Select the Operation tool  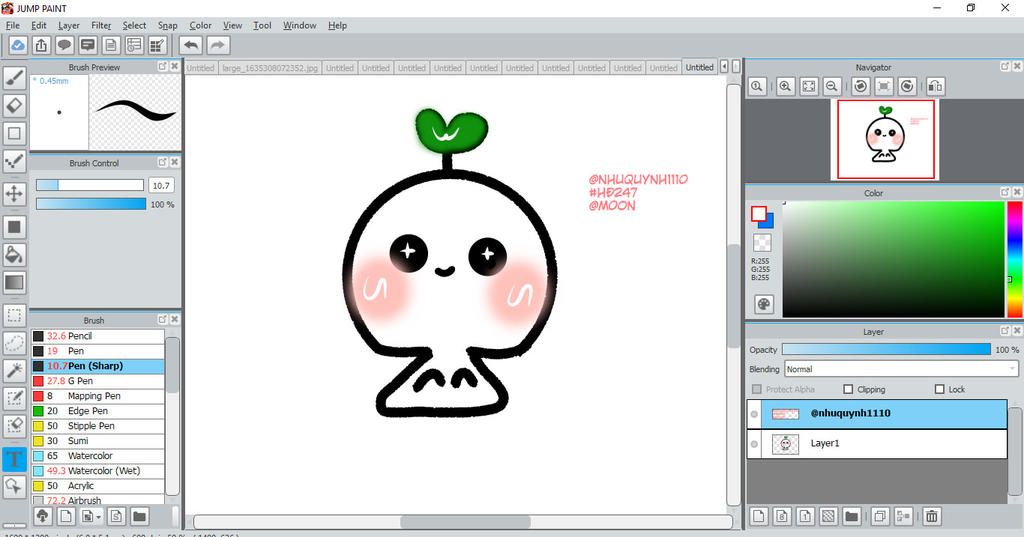(14, 486)
